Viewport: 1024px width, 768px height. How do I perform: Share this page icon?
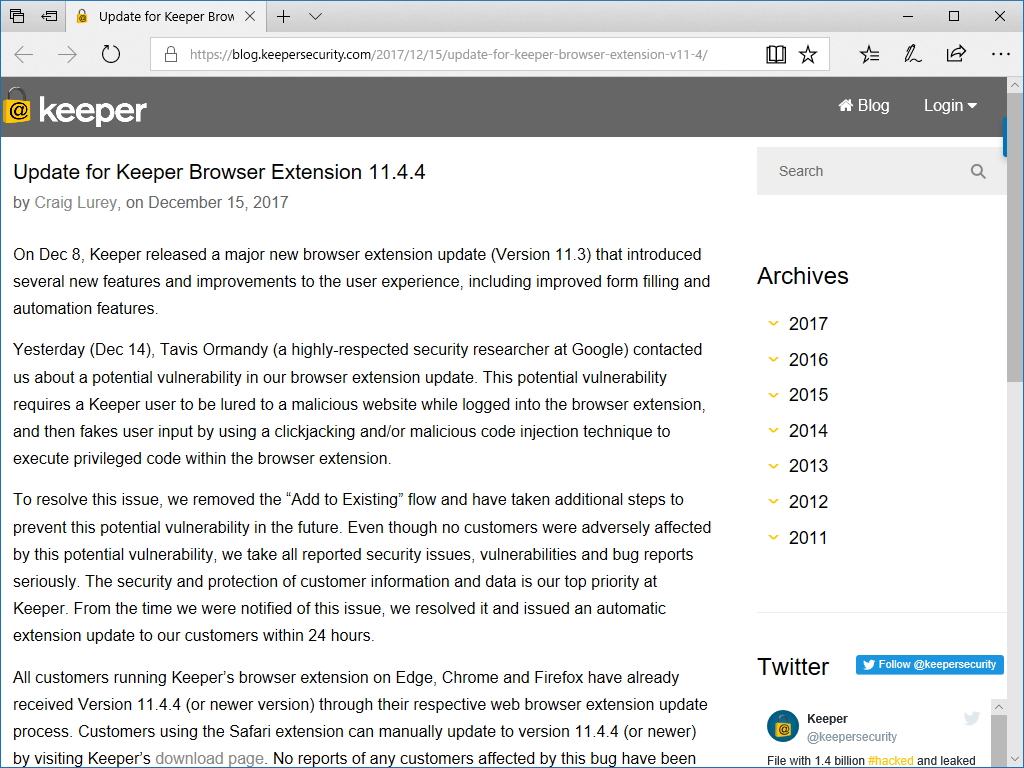[x=956, y=54]
